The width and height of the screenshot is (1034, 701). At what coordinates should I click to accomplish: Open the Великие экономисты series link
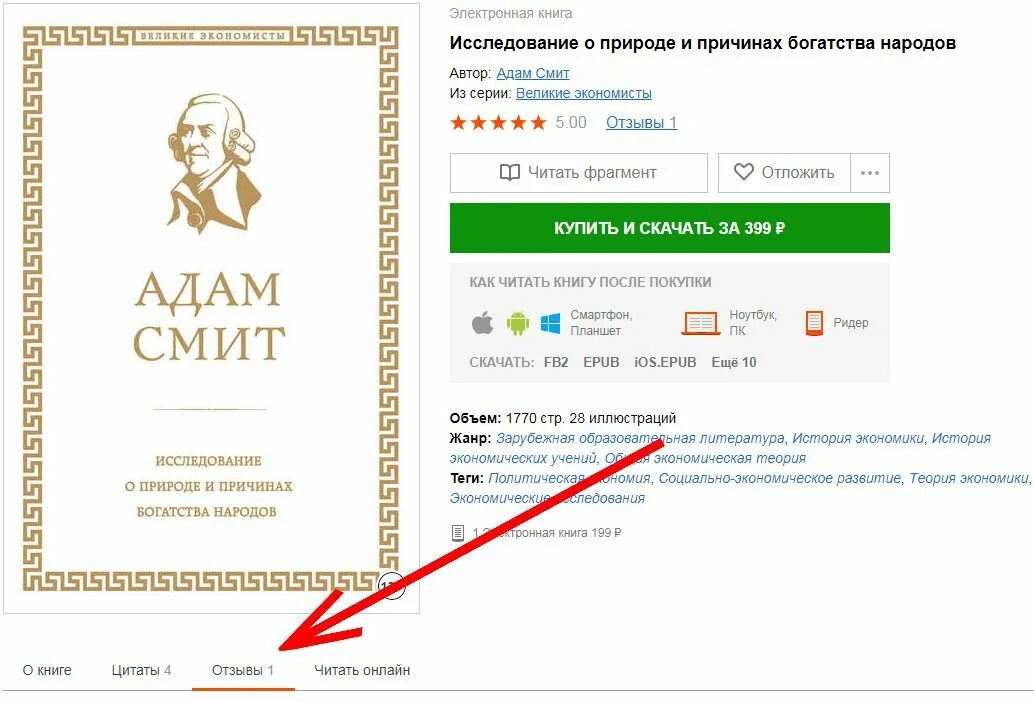pyautogui.click(x=584, y=93)
